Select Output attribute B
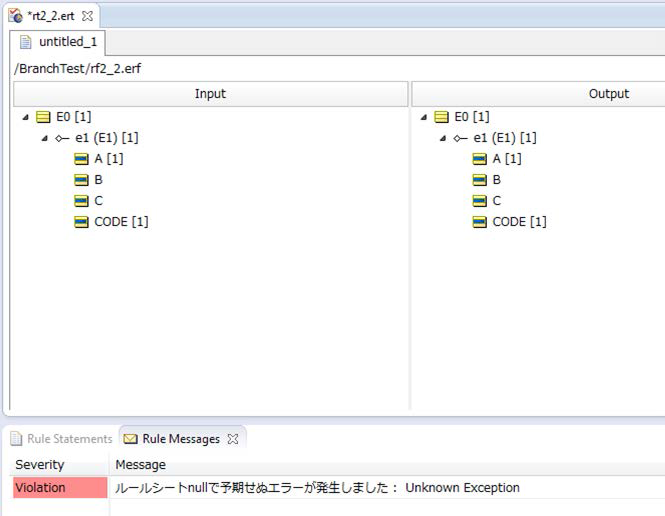 tap(497, 180)
